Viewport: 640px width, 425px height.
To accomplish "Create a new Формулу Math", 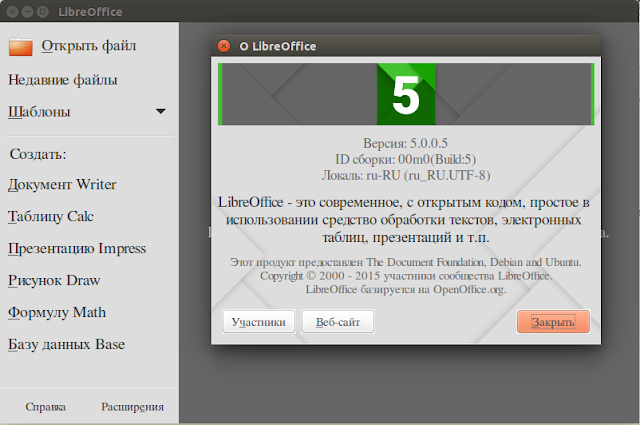I will (57, 312).
